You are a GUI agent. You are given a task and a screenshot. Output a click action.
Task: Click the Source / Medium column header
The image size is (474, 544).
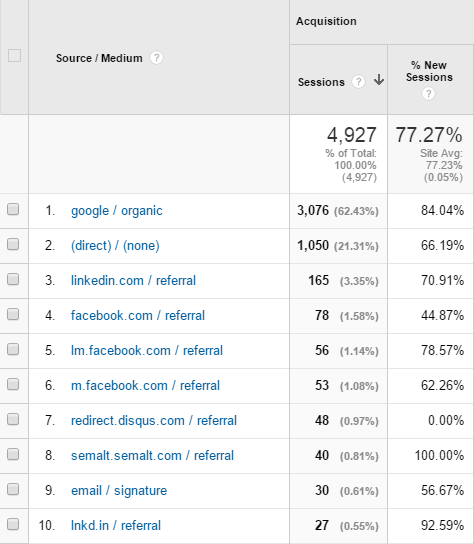click(x=99, y=58)
